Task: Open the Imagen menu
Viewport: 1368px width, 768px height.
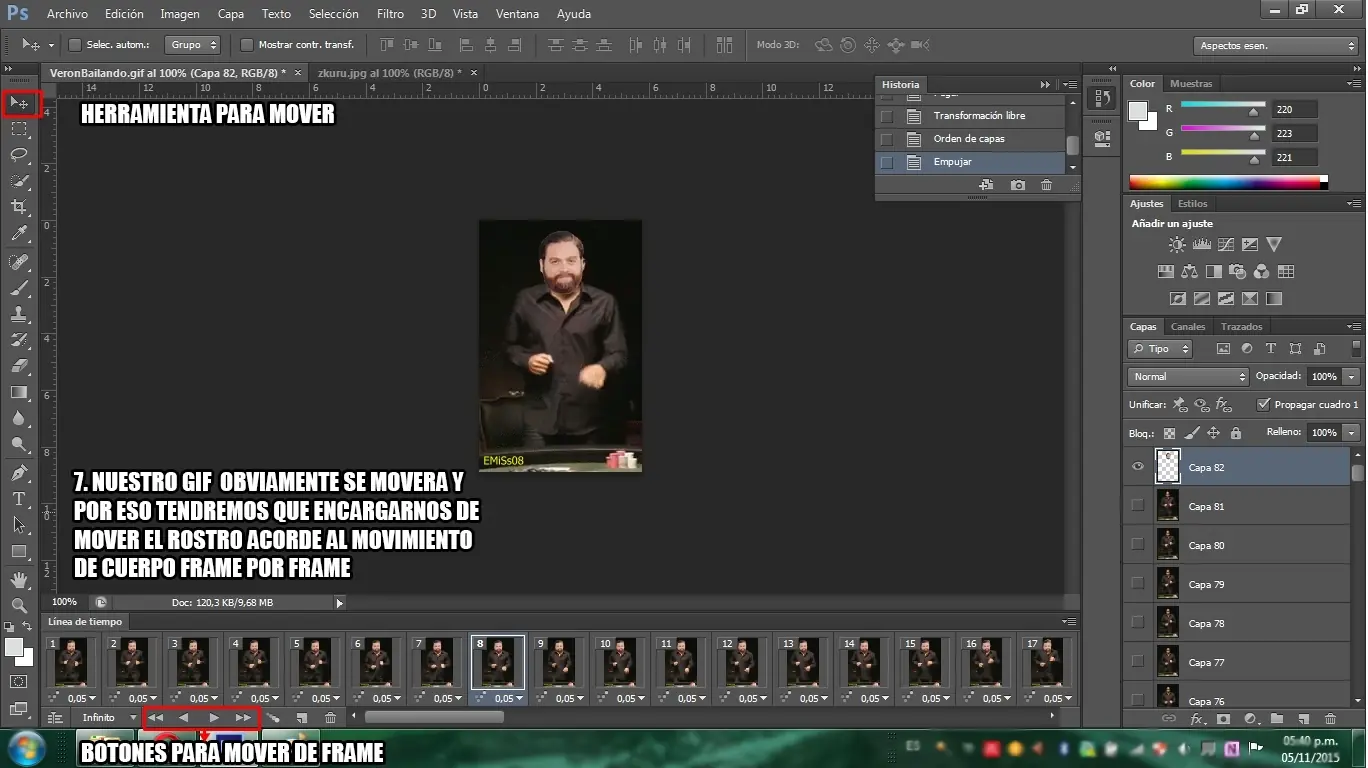Action: [180, 14]
